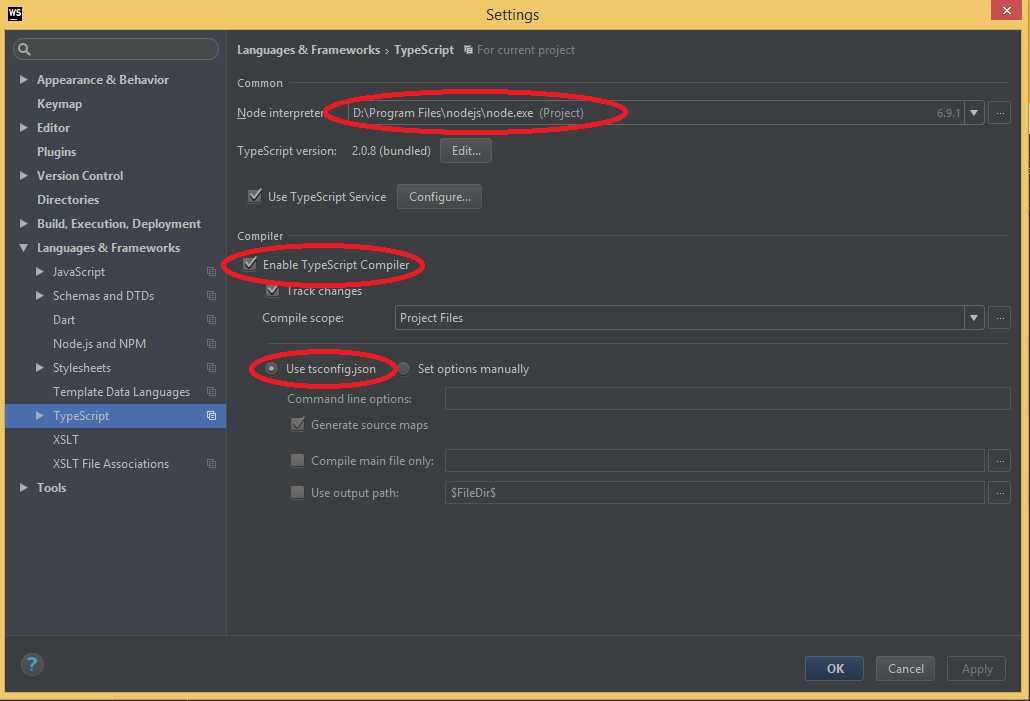Select Node.js and NPM settings
The width and height of the screenshot is (1030, 701).
(x=99, y=344)
